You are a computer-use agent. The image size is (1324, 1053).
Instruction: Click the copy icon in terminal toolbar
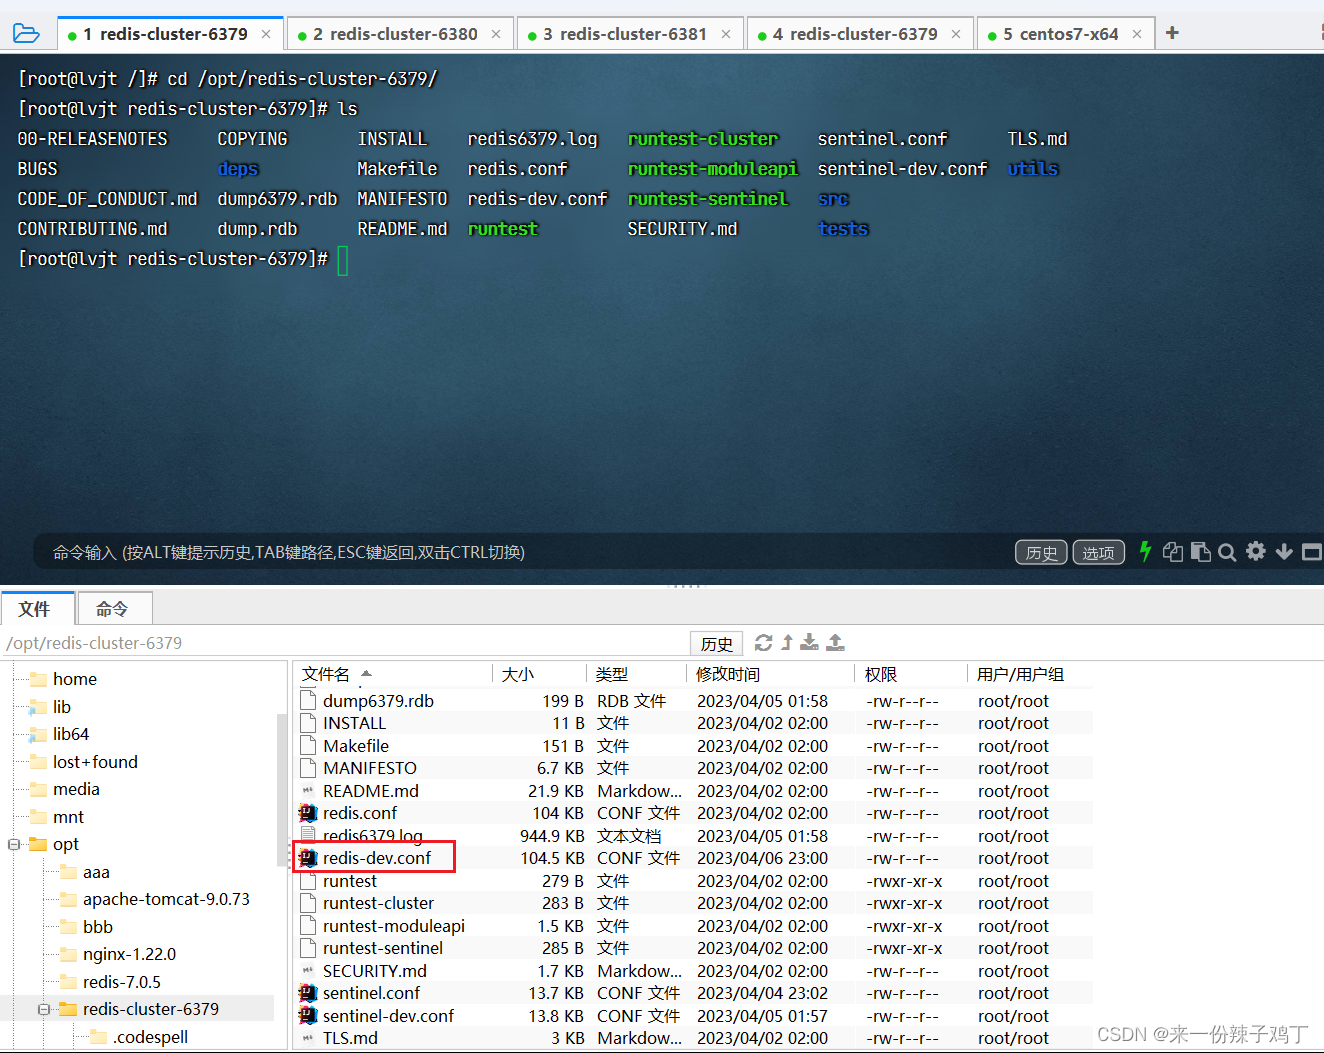pyautogui.click(x=1173, y=552)
